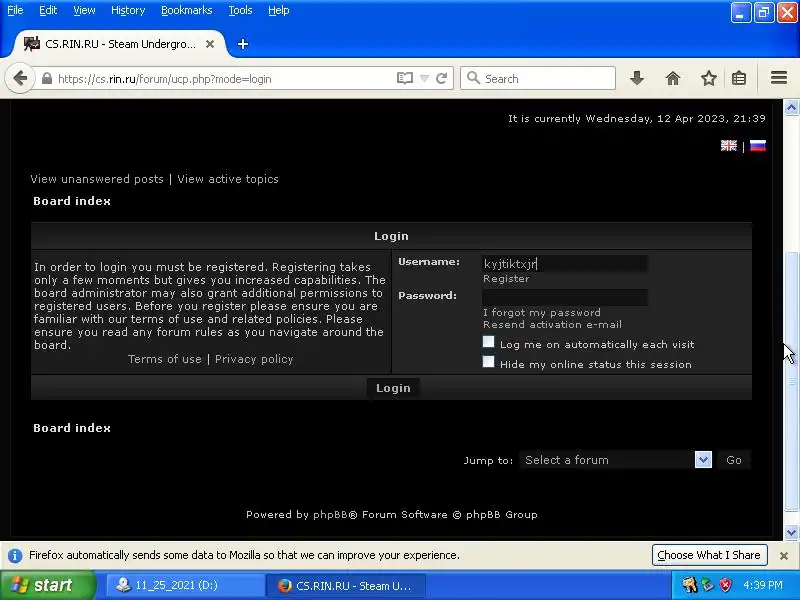
Task: Open a new tab with the plus button
Action: click(x=243, y=44)
